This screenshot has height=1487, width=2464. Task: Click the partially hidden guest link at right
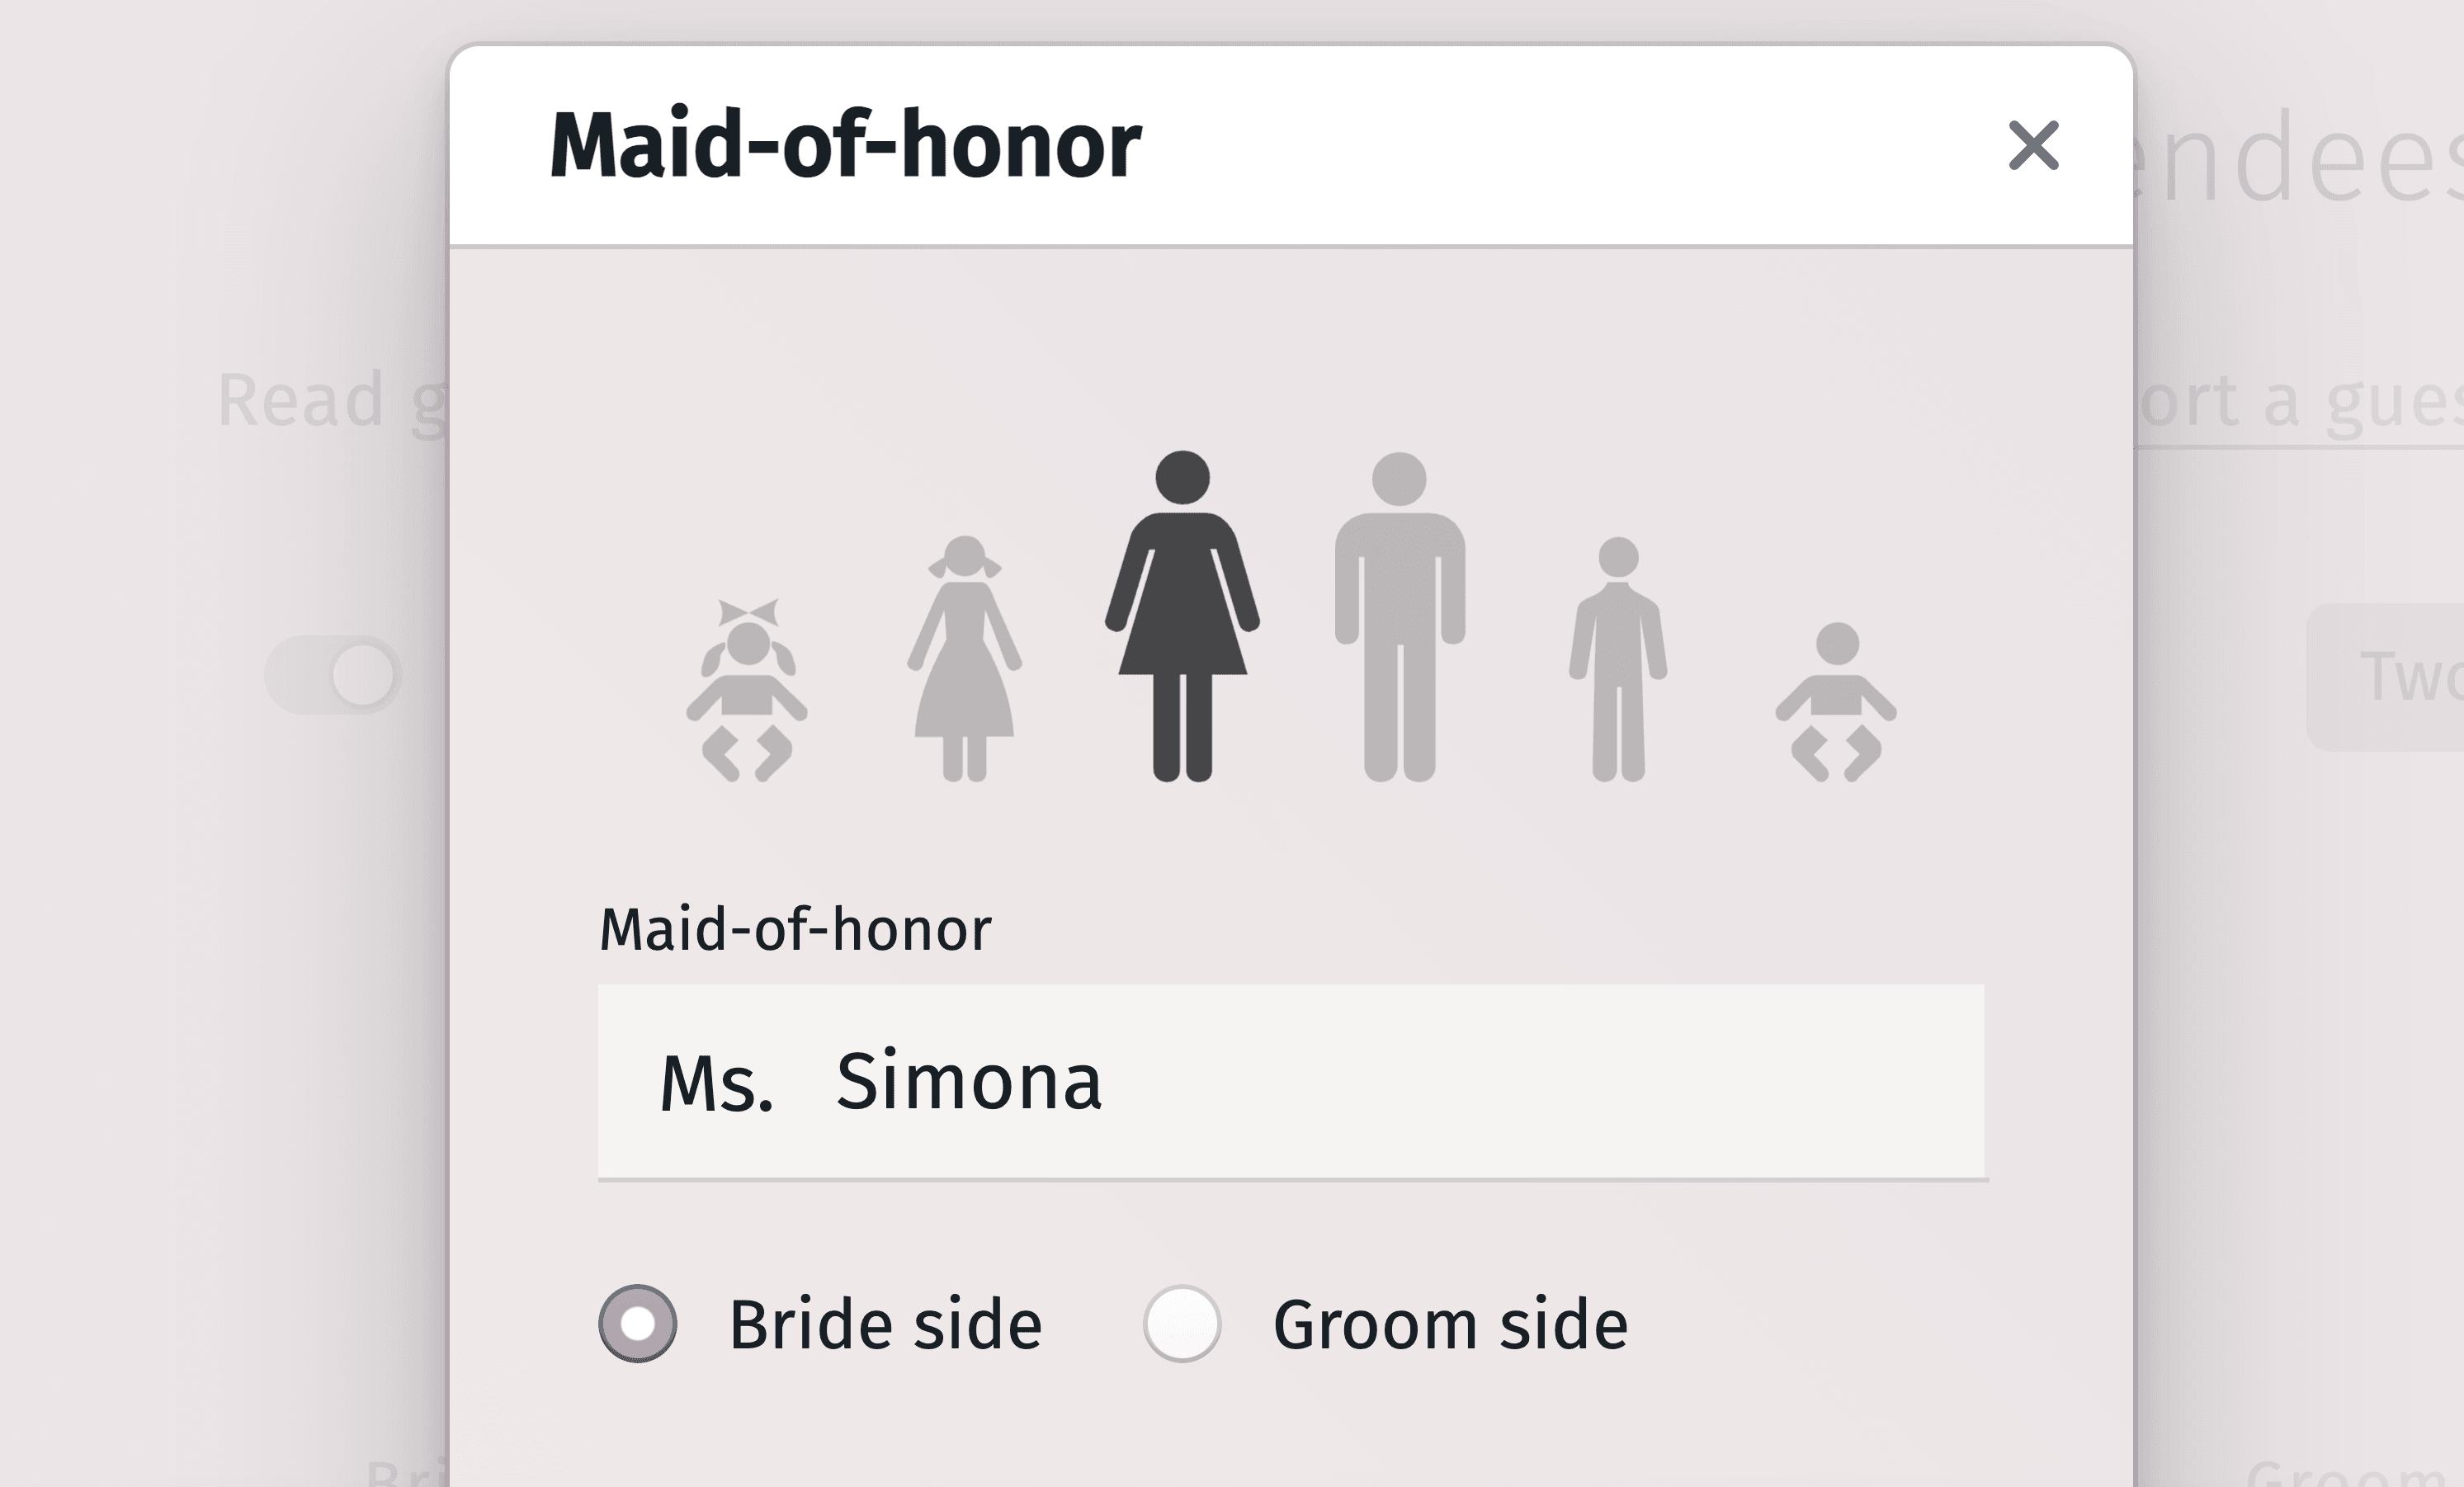pos(2300,402)
